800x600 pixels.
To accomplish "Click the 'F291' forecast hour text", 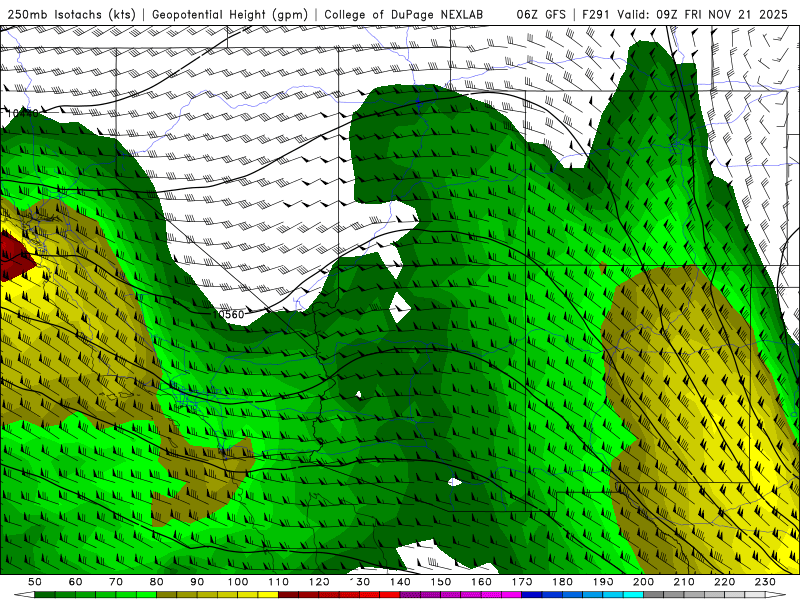I will pyautogui.click(x=596, y=15).
